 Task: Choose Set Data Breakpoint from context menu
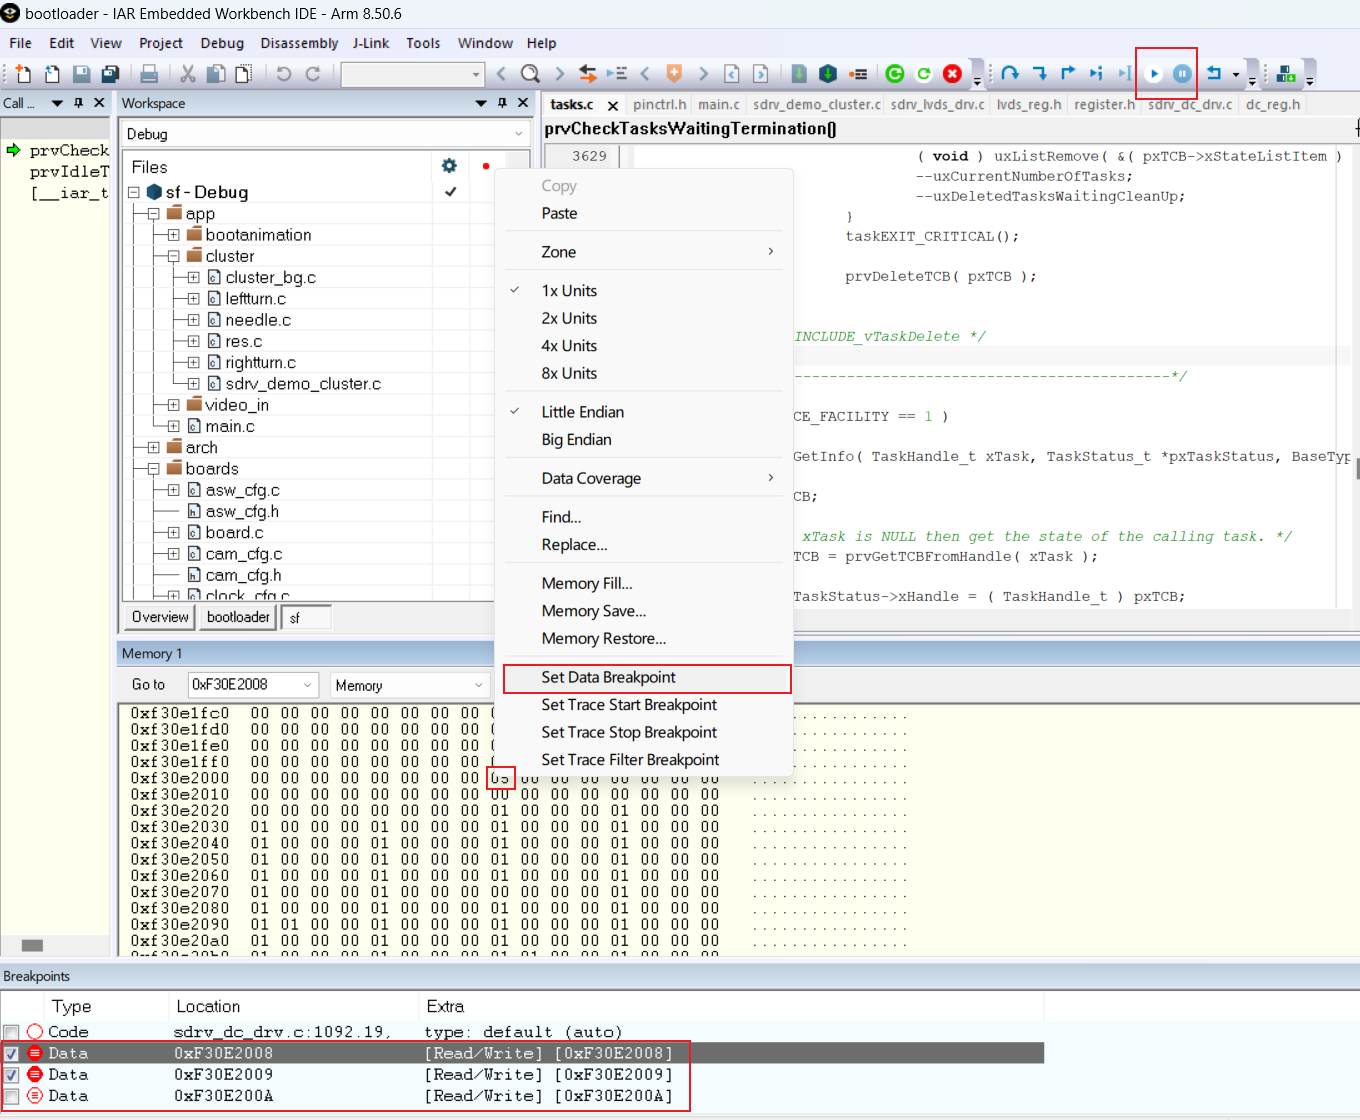[607, 677]
